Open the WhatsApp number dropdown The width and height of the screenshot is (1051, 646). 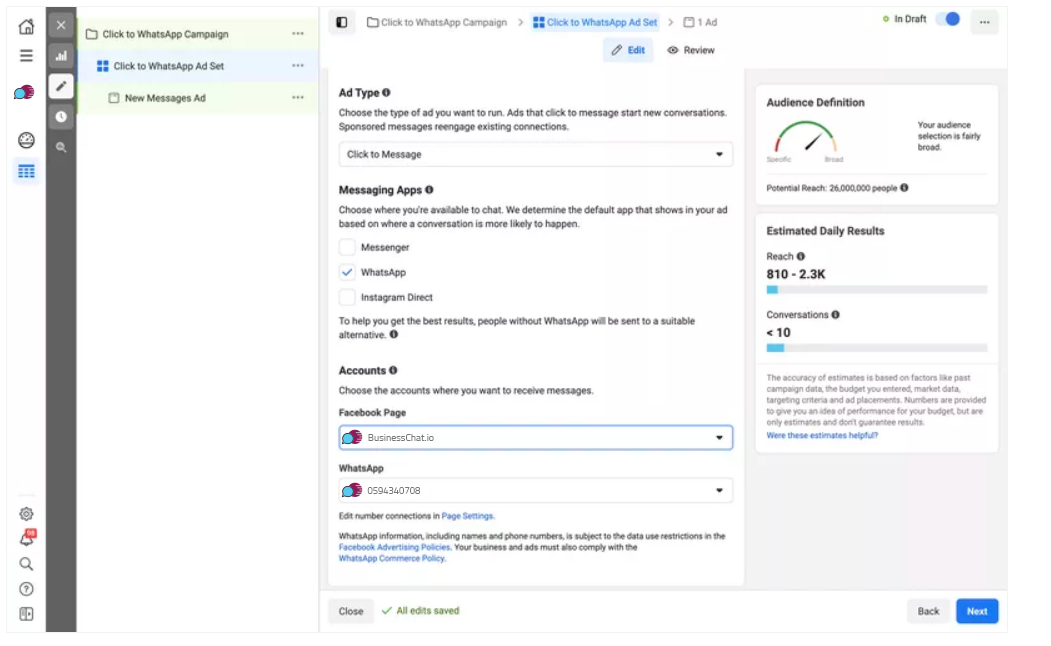(x=535, y=491)
